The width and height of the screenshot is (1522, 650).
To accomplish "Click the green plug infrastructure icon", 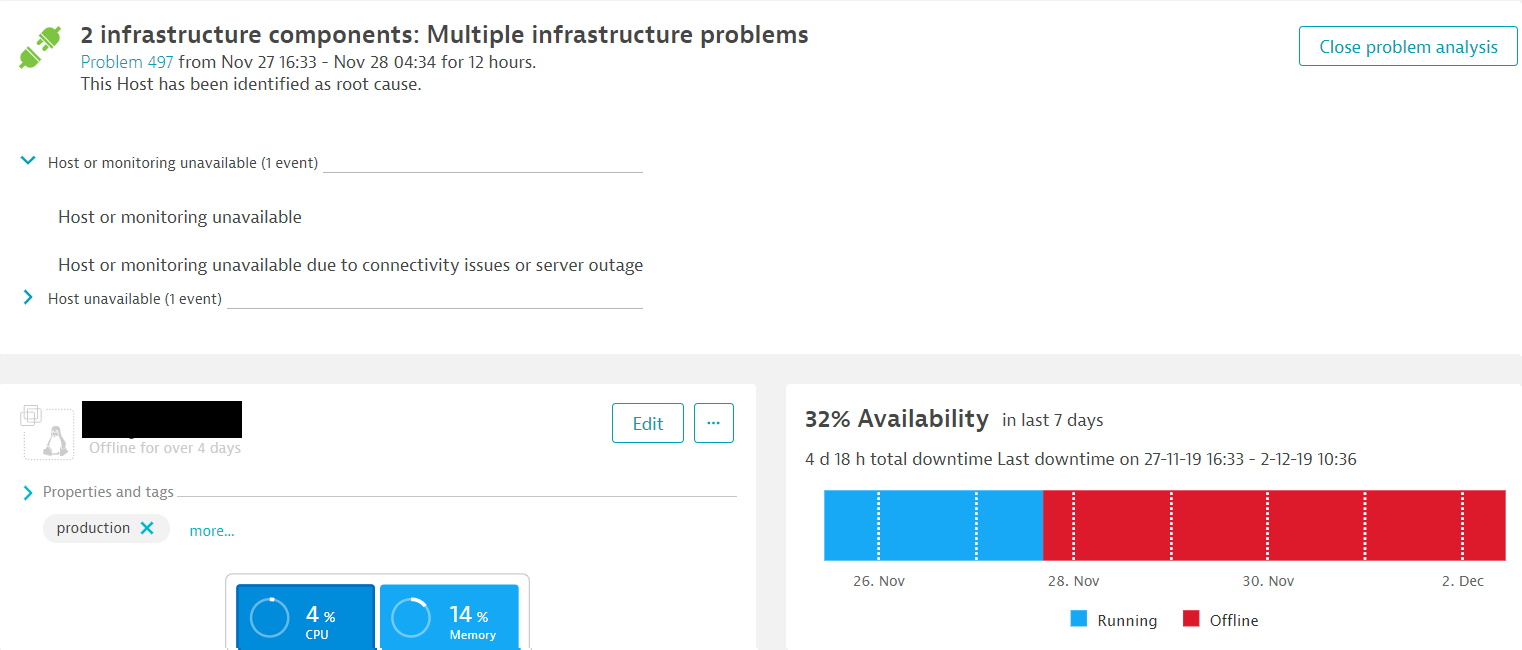I will [x=41, y=47].
